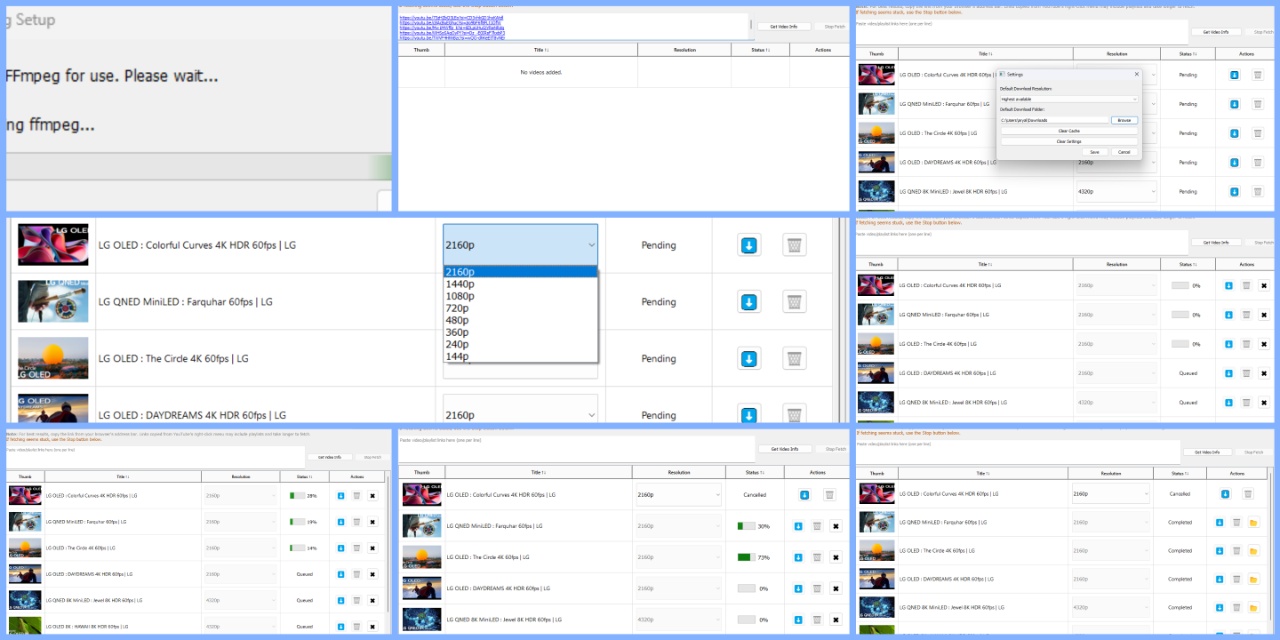Cancel the 0% The Circle download
The image size is (1280, 640).
click(1263, 344)
